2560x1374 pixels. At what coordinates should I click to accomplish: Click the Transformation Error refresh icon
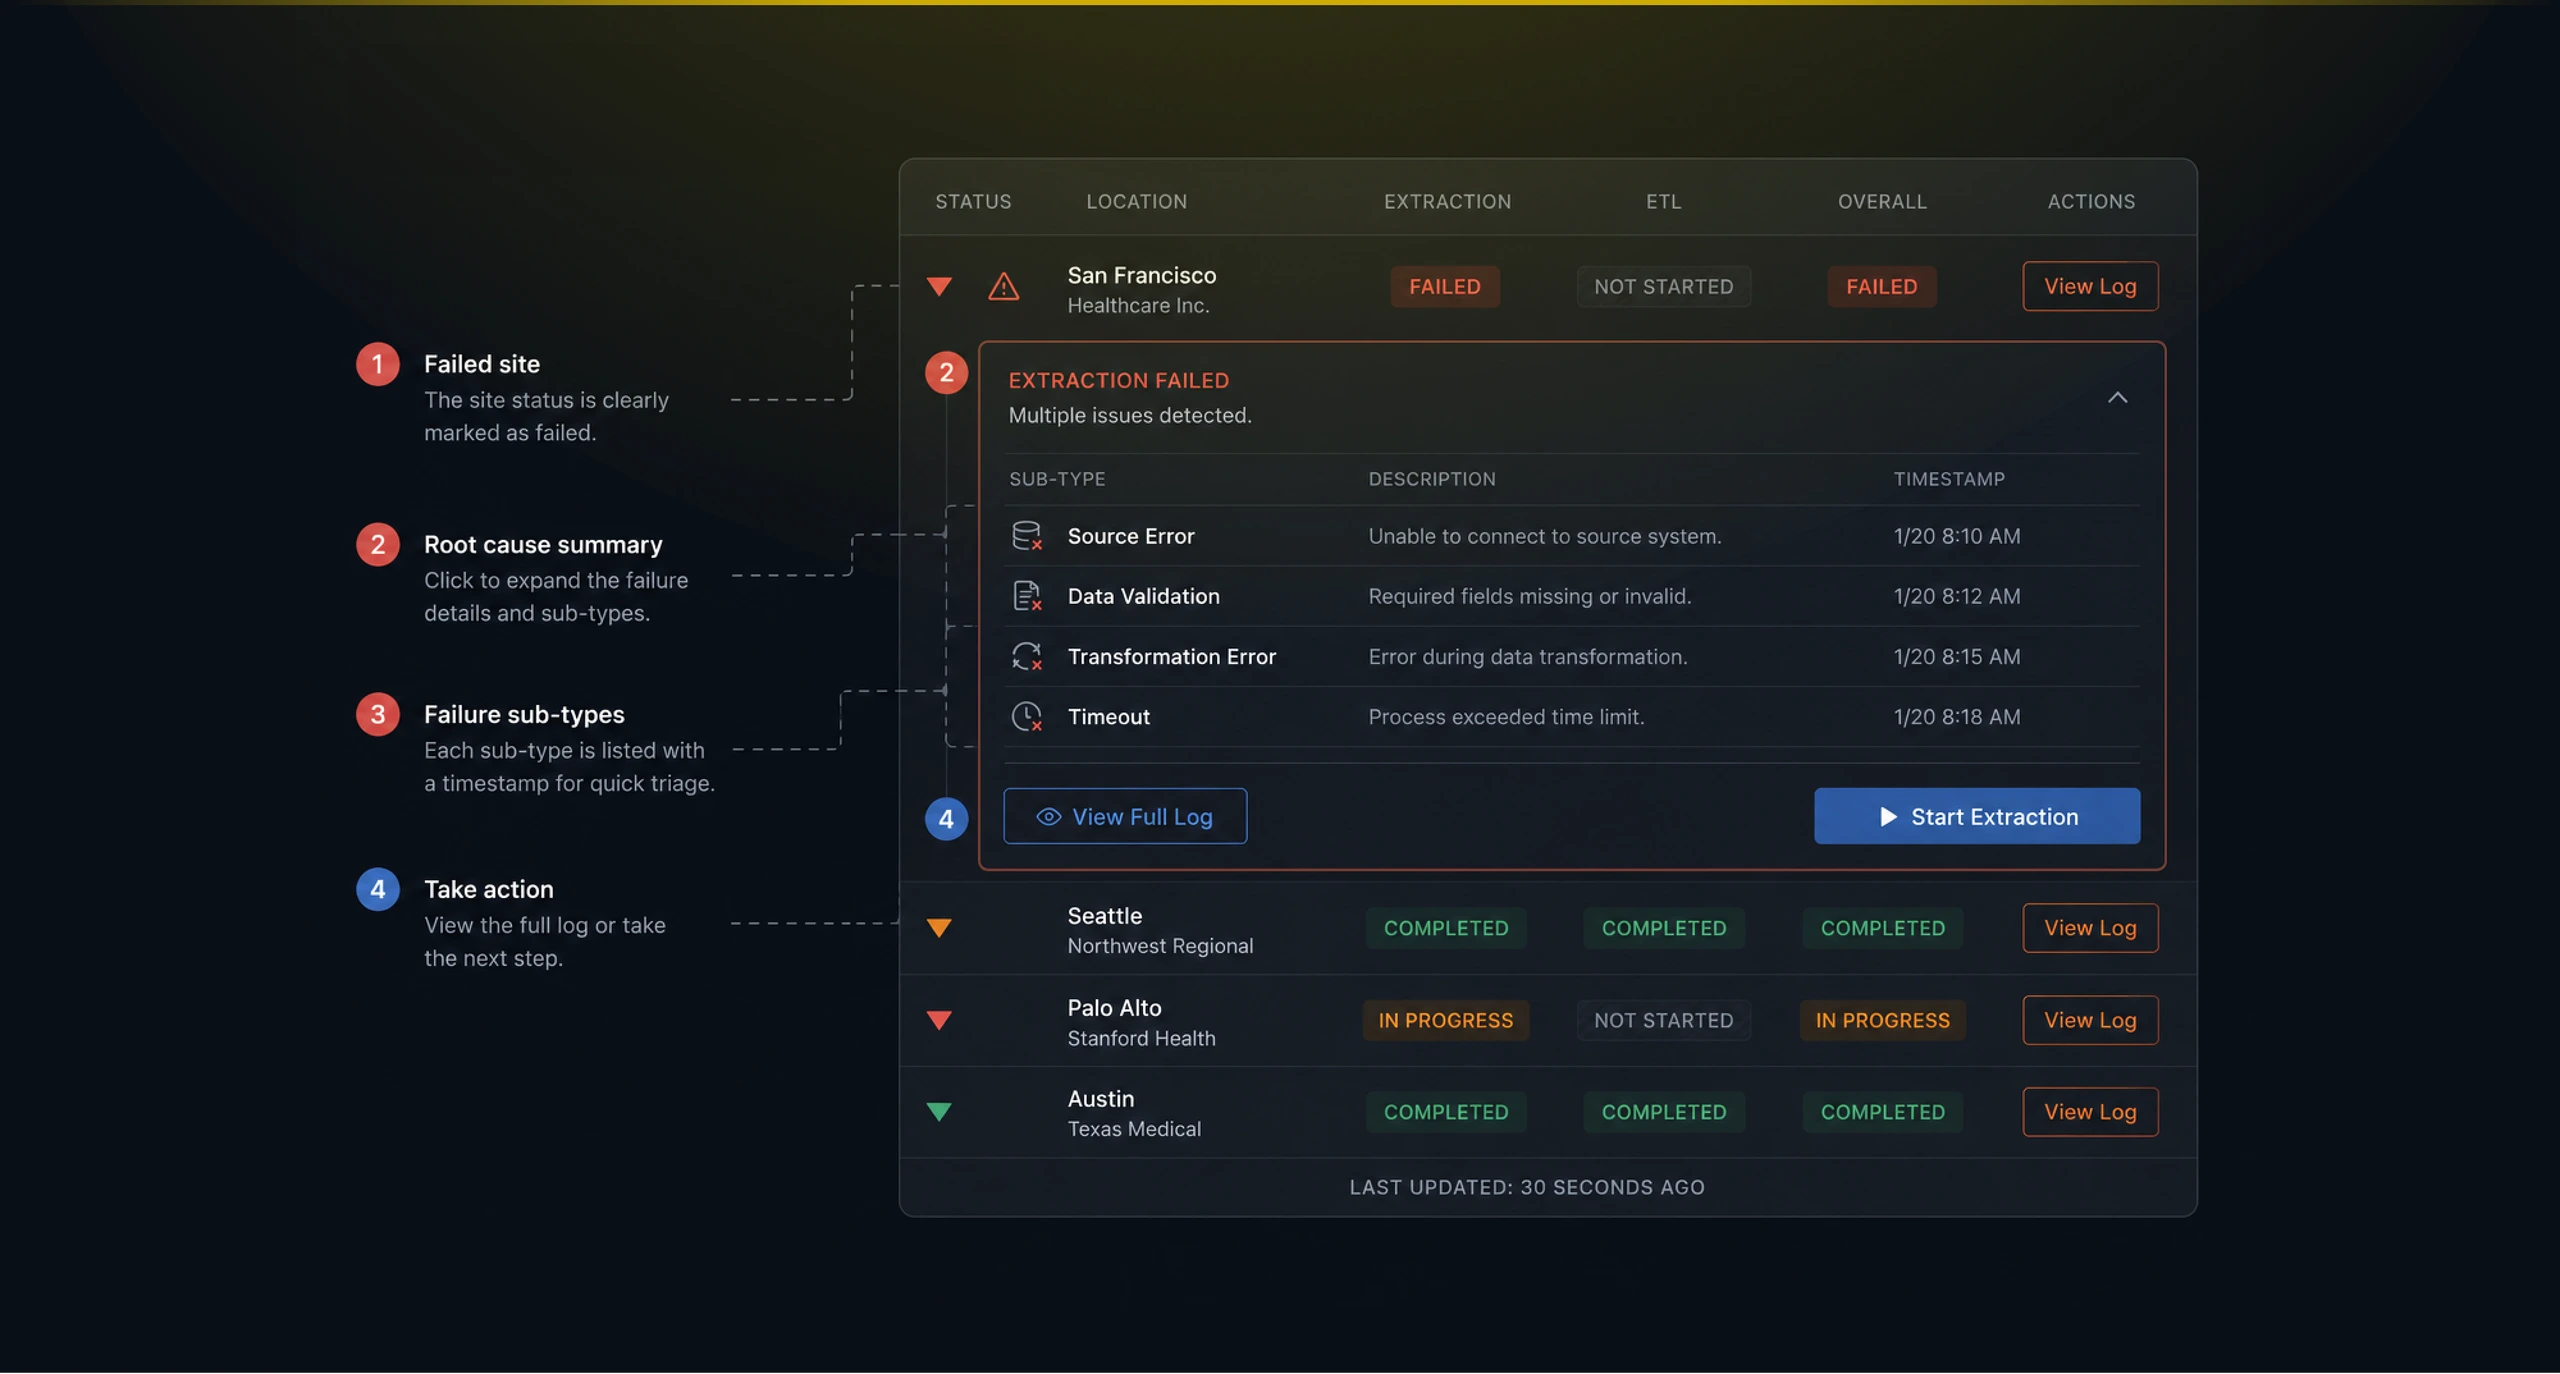1027,657
